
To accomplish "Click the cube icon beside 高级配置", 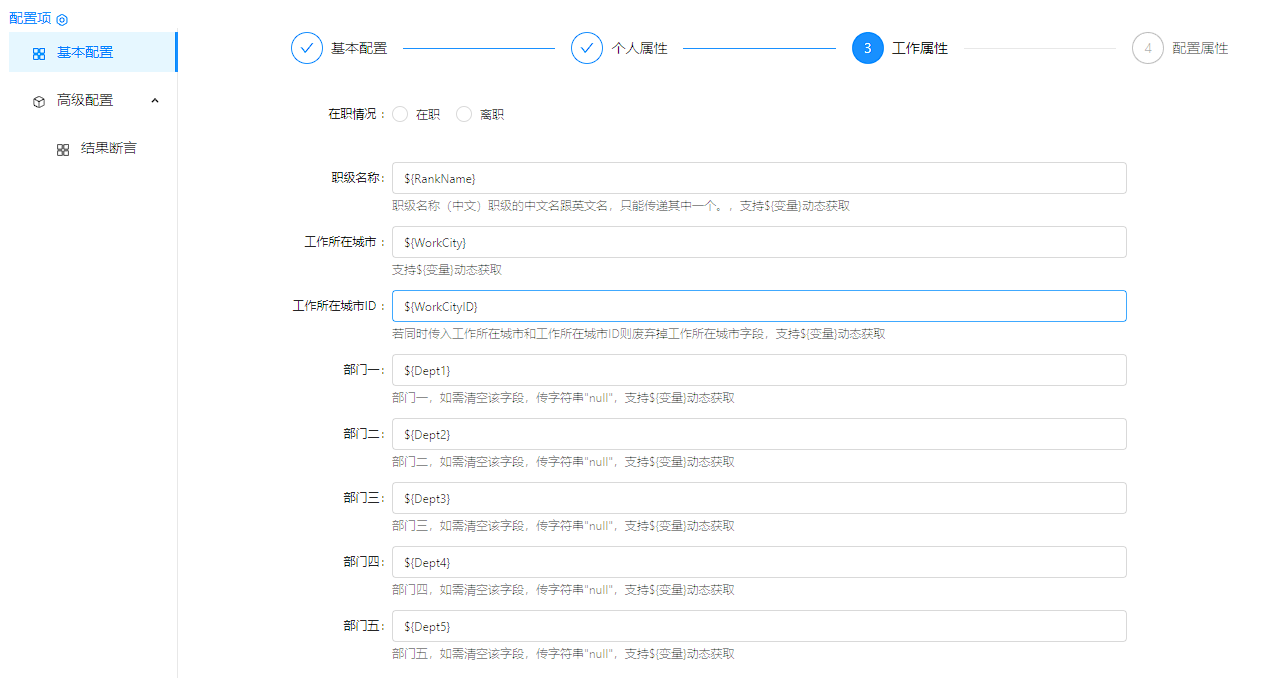I will click(39, 101).
